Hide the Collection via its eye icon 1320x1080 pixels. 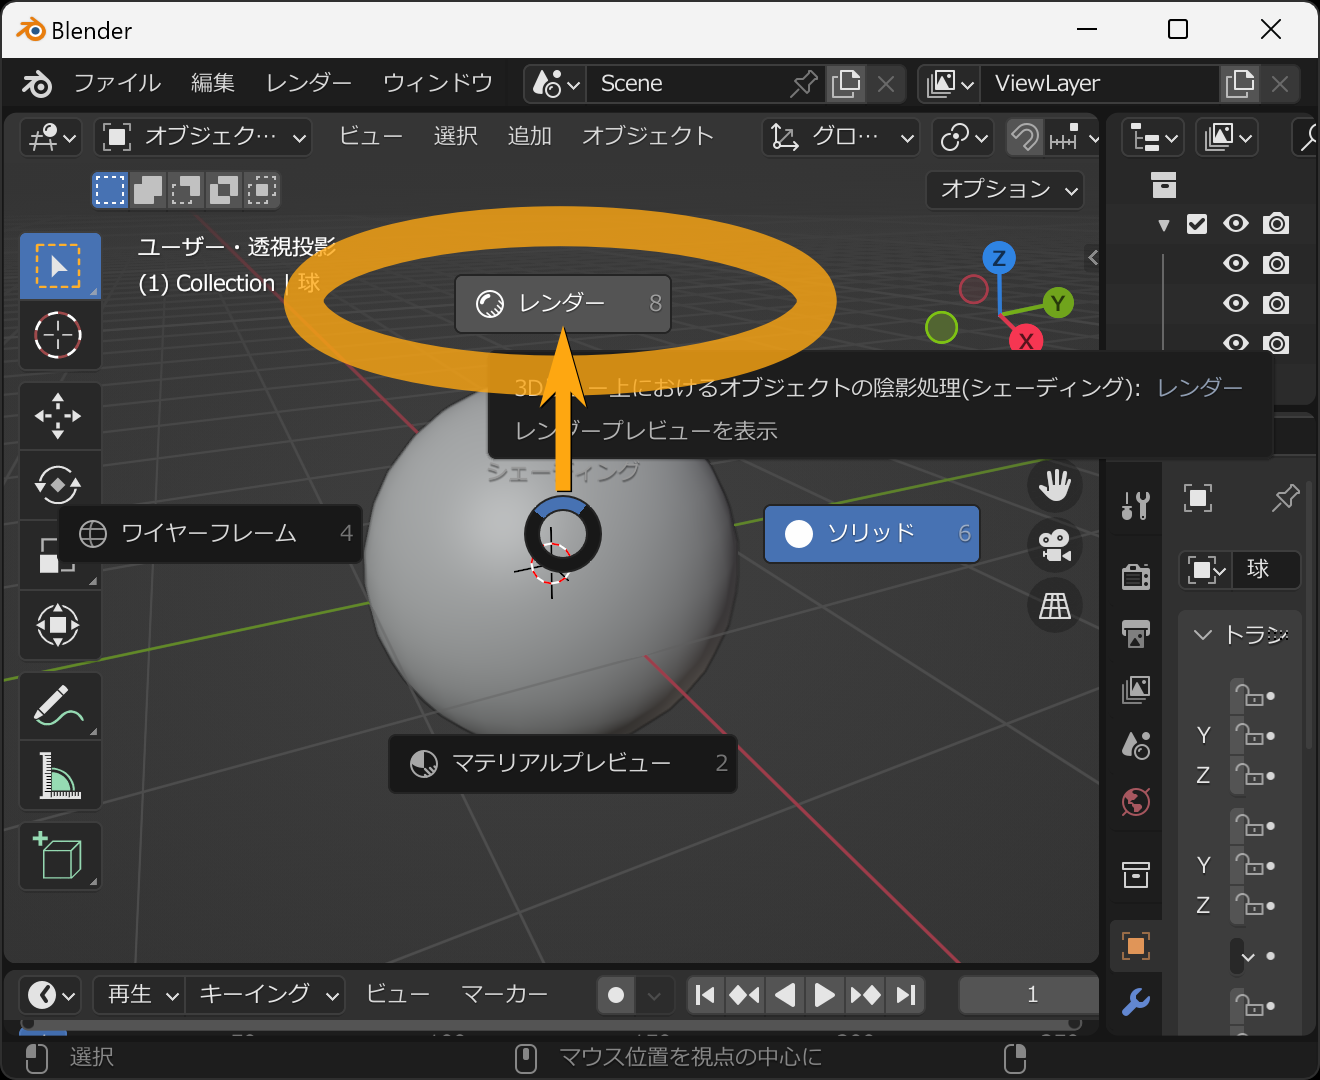pos(1236,224)
